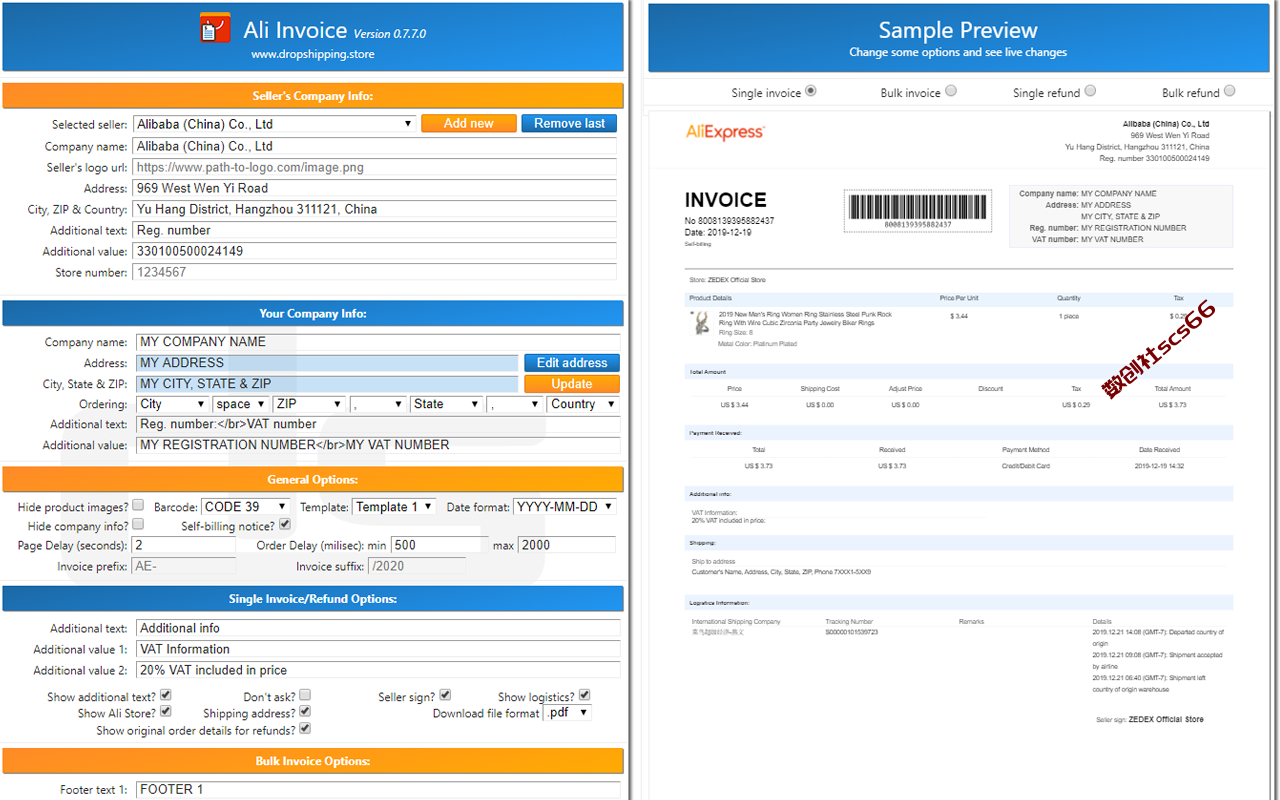Toggle Hide company info checkbox

coord(138,524)
